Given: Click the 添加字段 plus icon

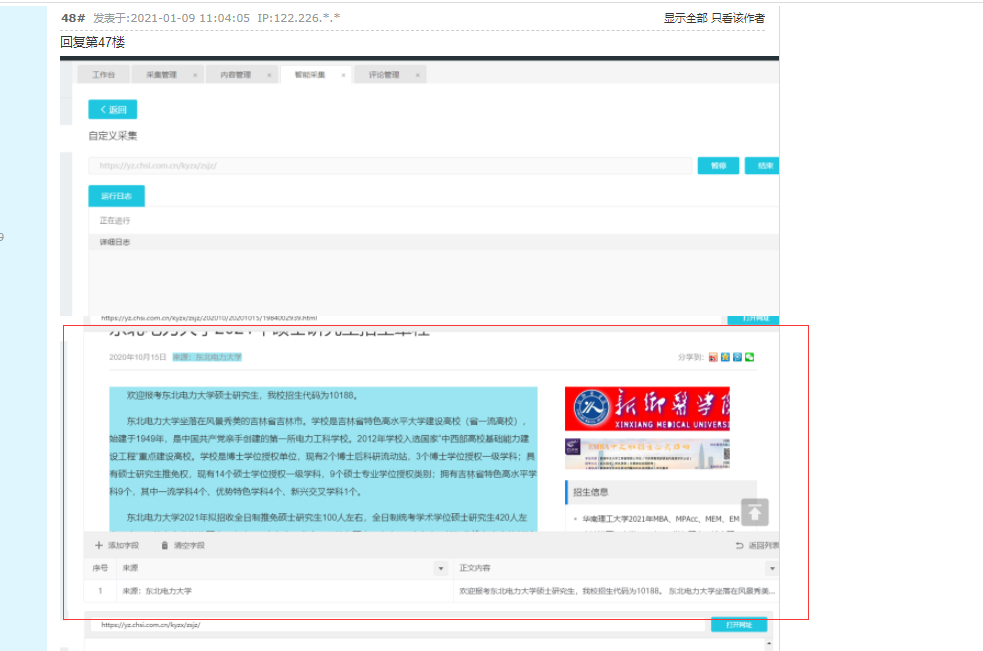Looking at the screenshot, I should coord(98,545).
